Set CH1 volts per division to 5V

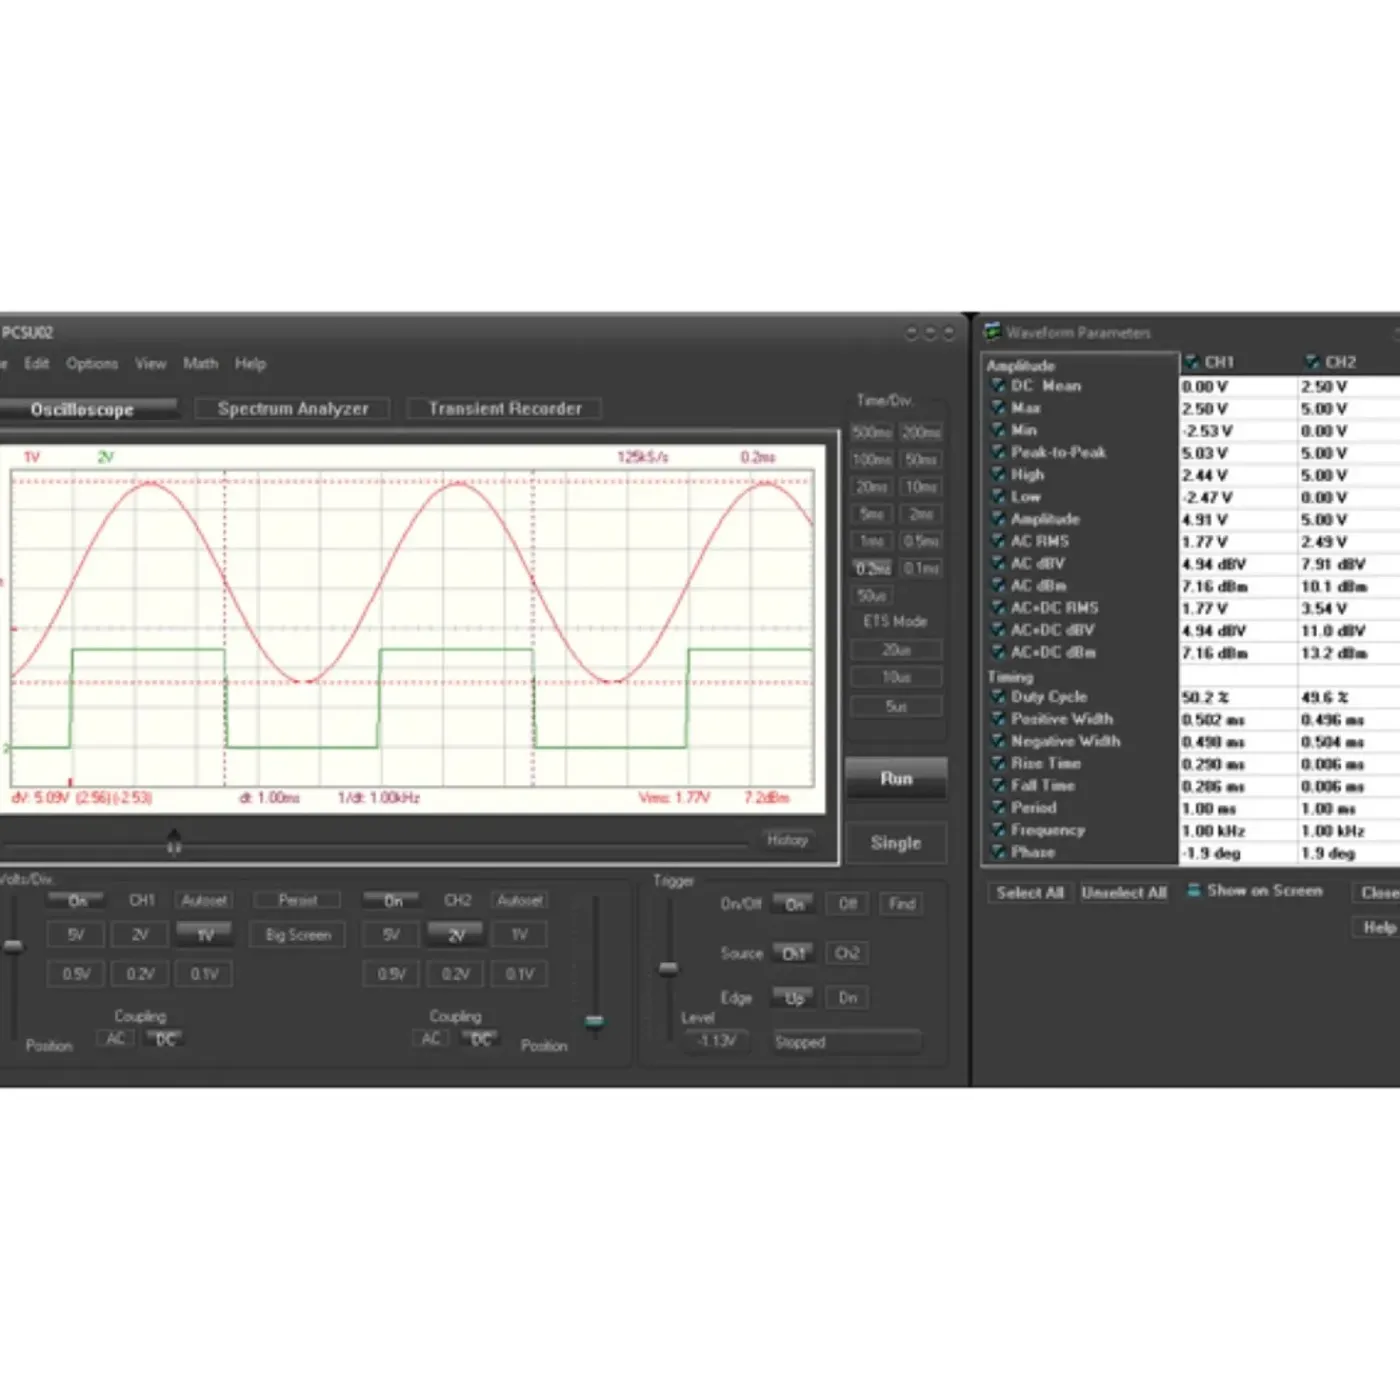point(76,935)
